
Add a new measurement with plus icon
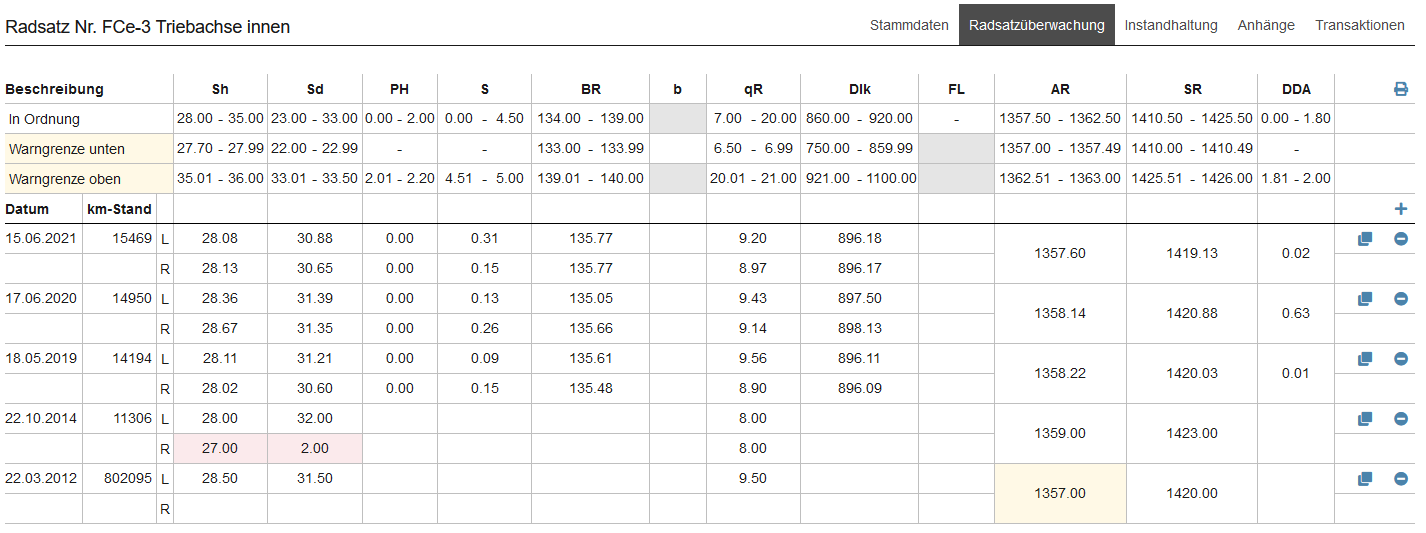(1401, 209)
